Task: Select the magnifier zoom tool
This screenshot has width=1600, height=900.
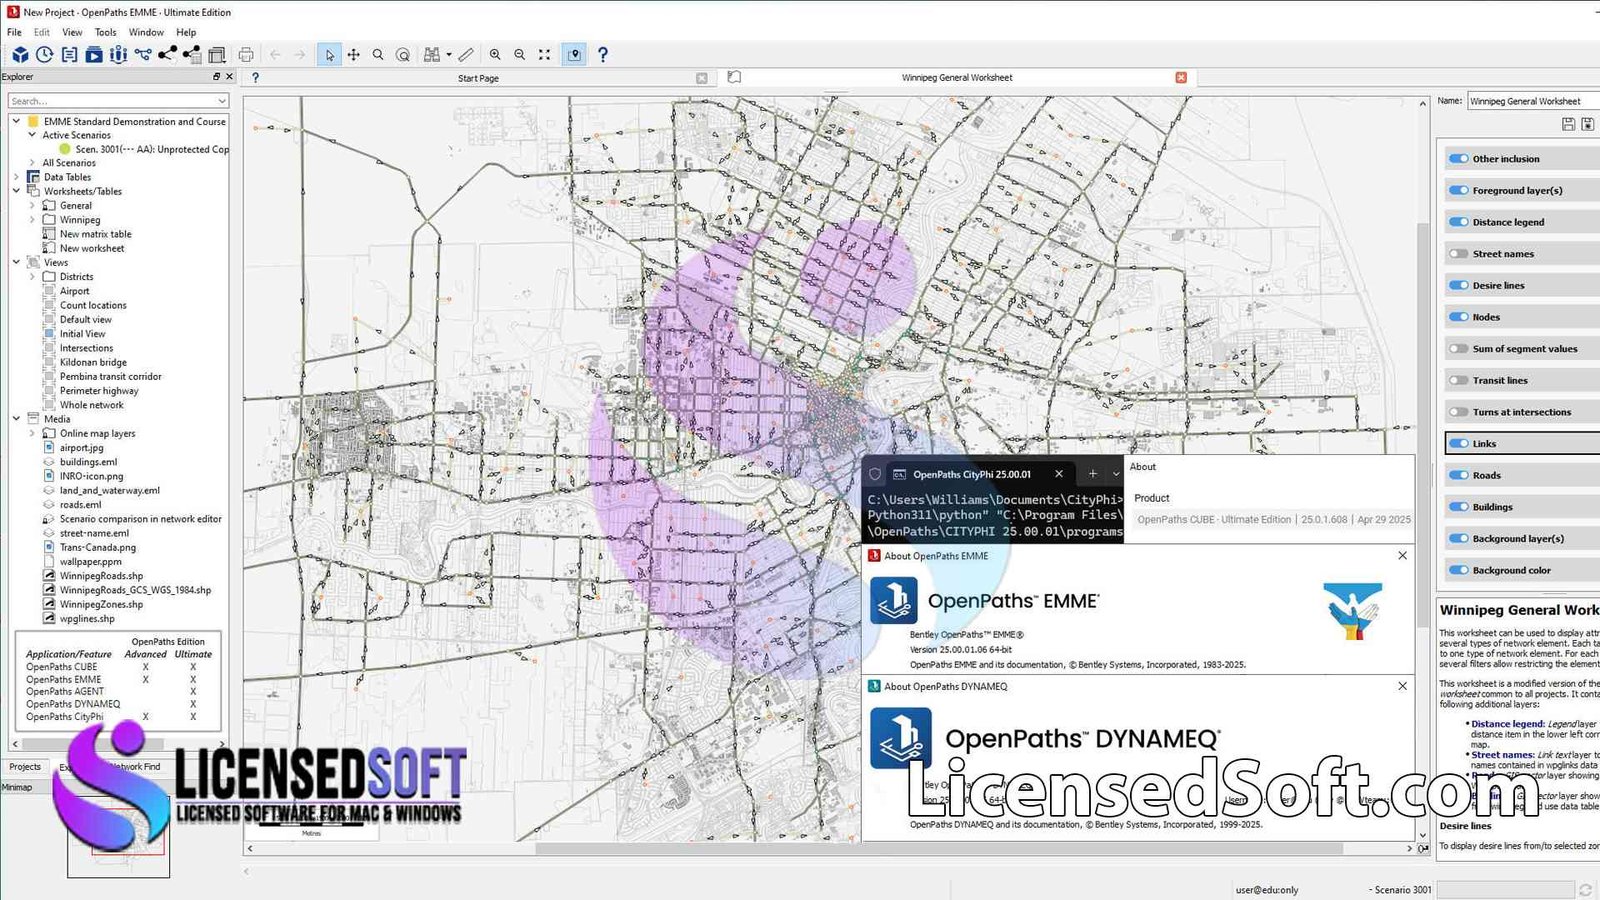Action: coord(378,55)
